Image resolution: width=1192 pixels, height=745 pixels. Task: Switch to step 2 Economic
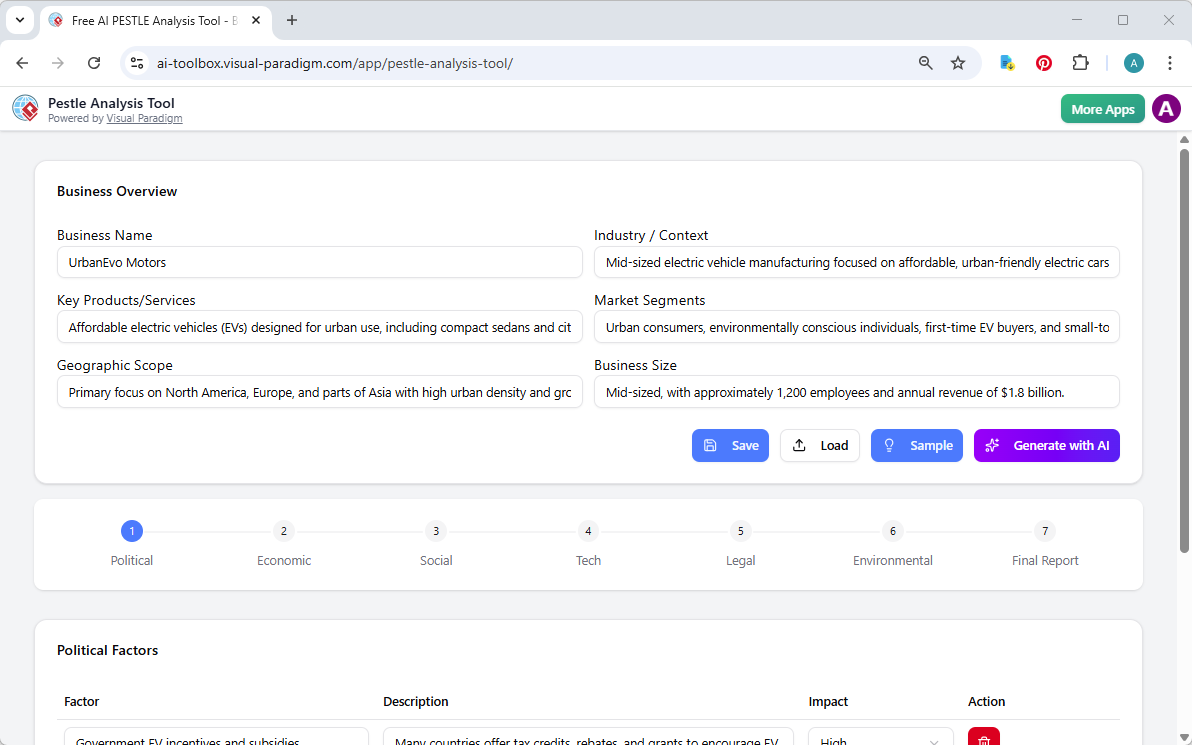(x=283, y=531)
